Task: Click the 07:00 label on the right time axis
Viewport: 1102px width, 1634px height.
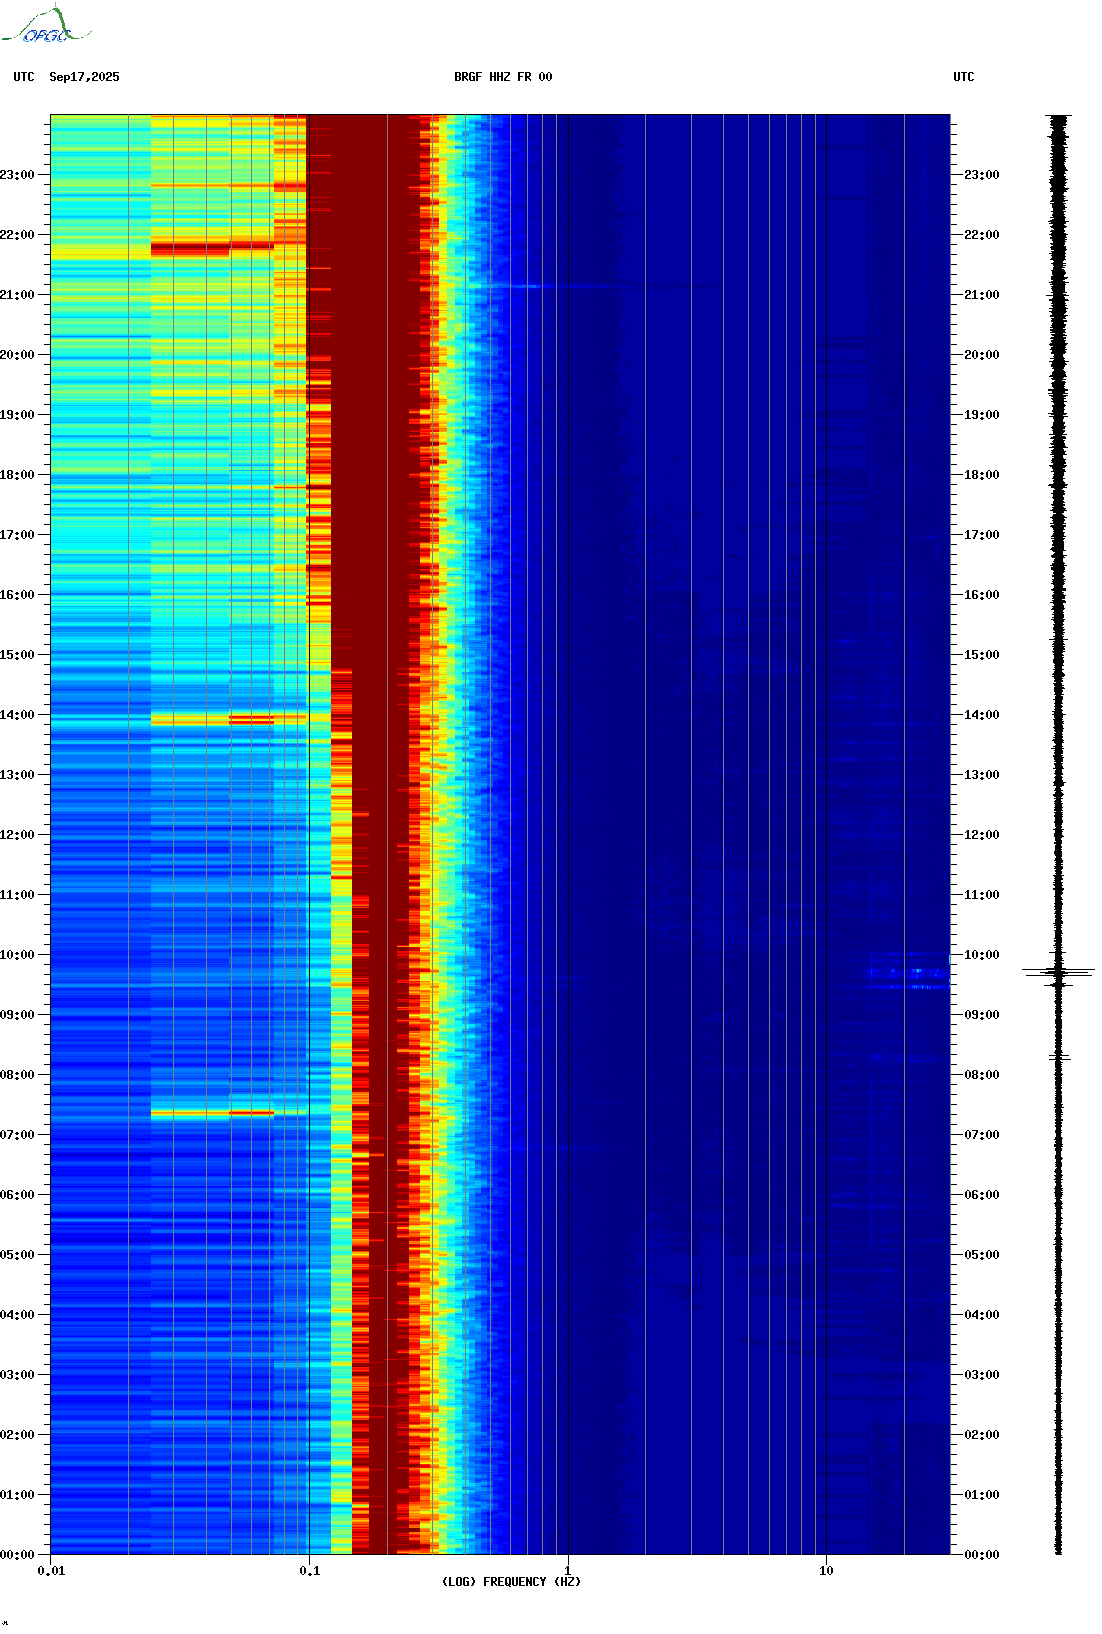Action: pos(982,1135)
